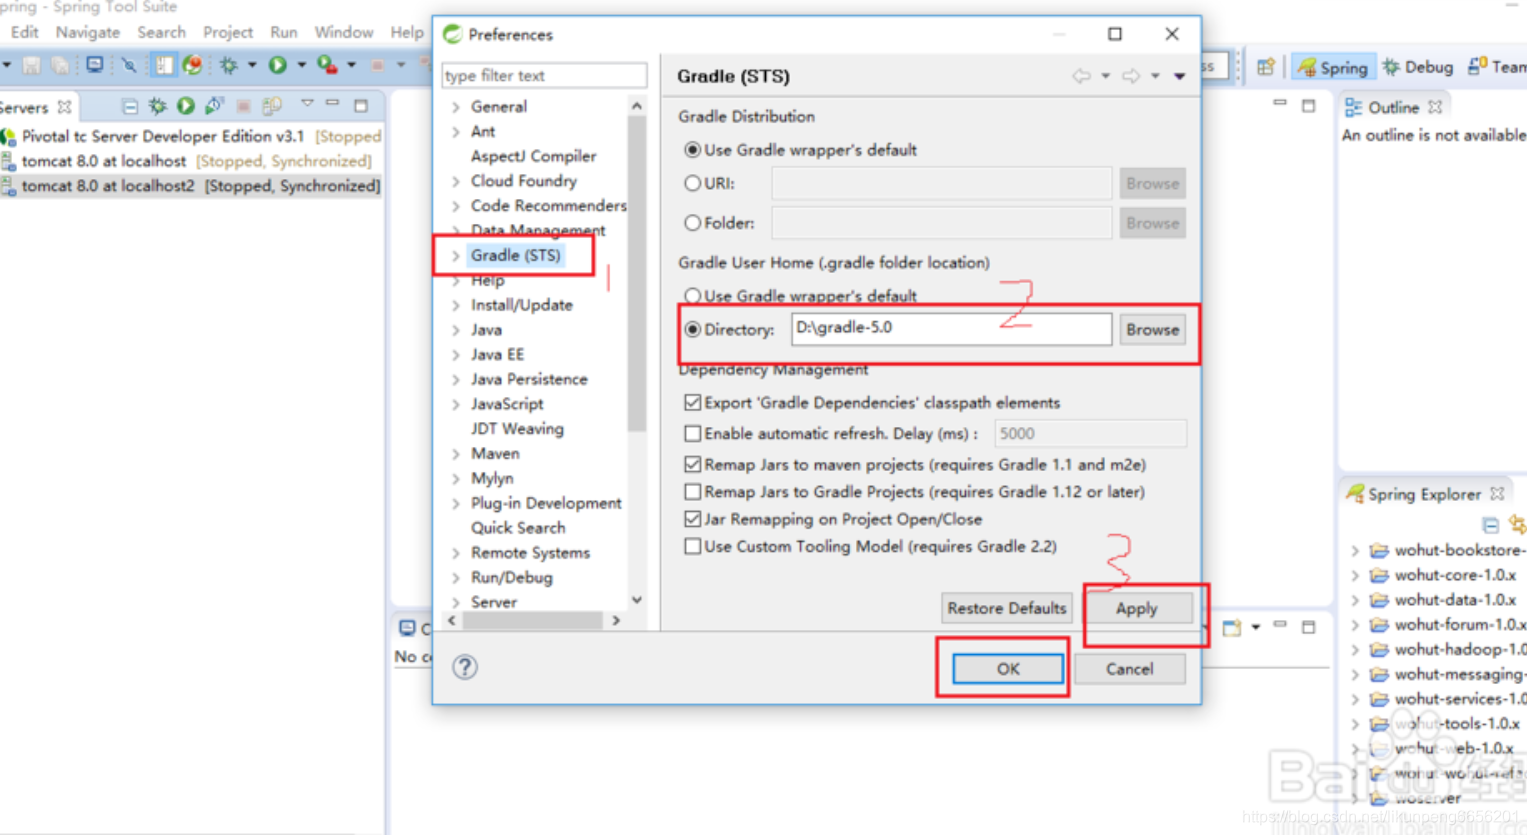Click the Cancel button
The height and width of the screenshot is (835, 1527).
pyautogui.click(x=1129, y=669)
